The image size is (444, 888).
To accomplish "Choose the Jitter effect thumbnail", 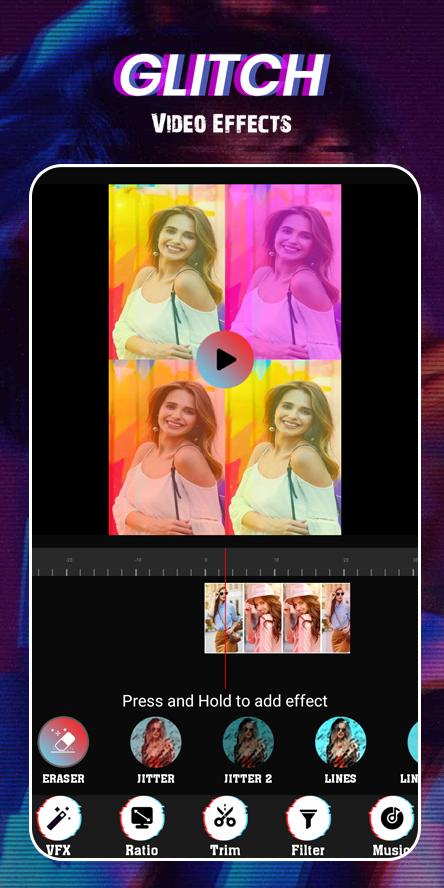I will tap(156, 742).
